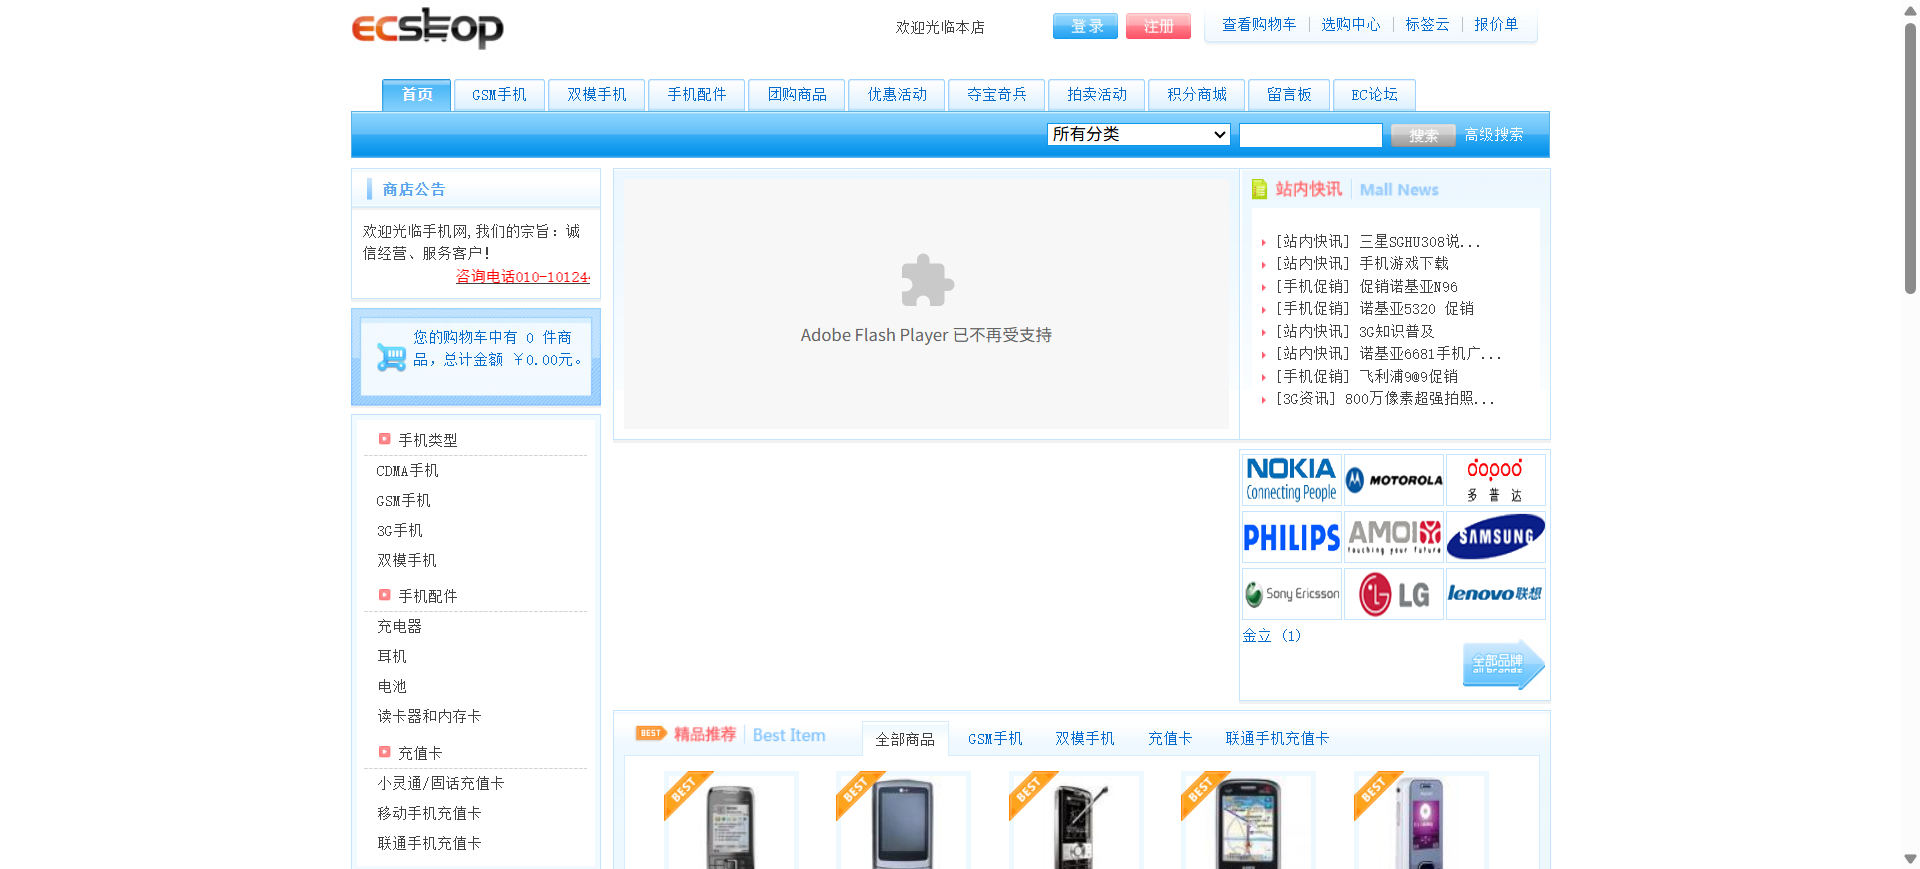Select the 充值卡 tab in Best Item
1920x869 pixels.
(x=1170, y=739)
